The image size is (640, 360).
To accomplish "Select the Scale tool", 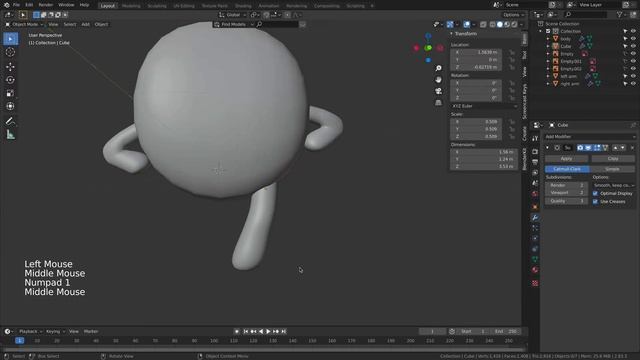I will [x=11, y=93].
